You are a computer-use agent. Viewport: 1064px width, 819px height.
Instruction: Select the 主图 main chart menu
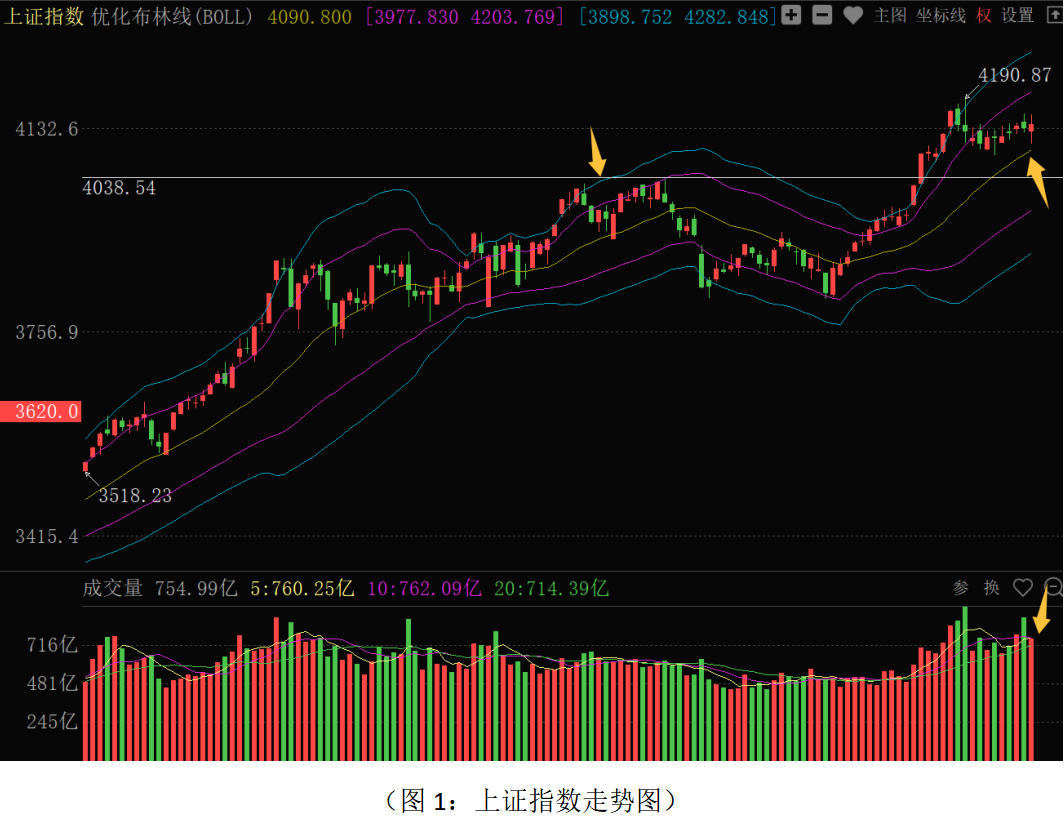[x=890, y=15]
